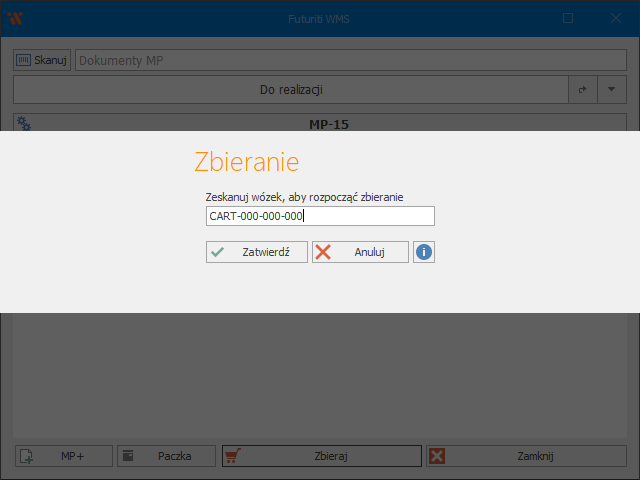
Task: Click the cart code input field
Action: (x=320, y=216)
